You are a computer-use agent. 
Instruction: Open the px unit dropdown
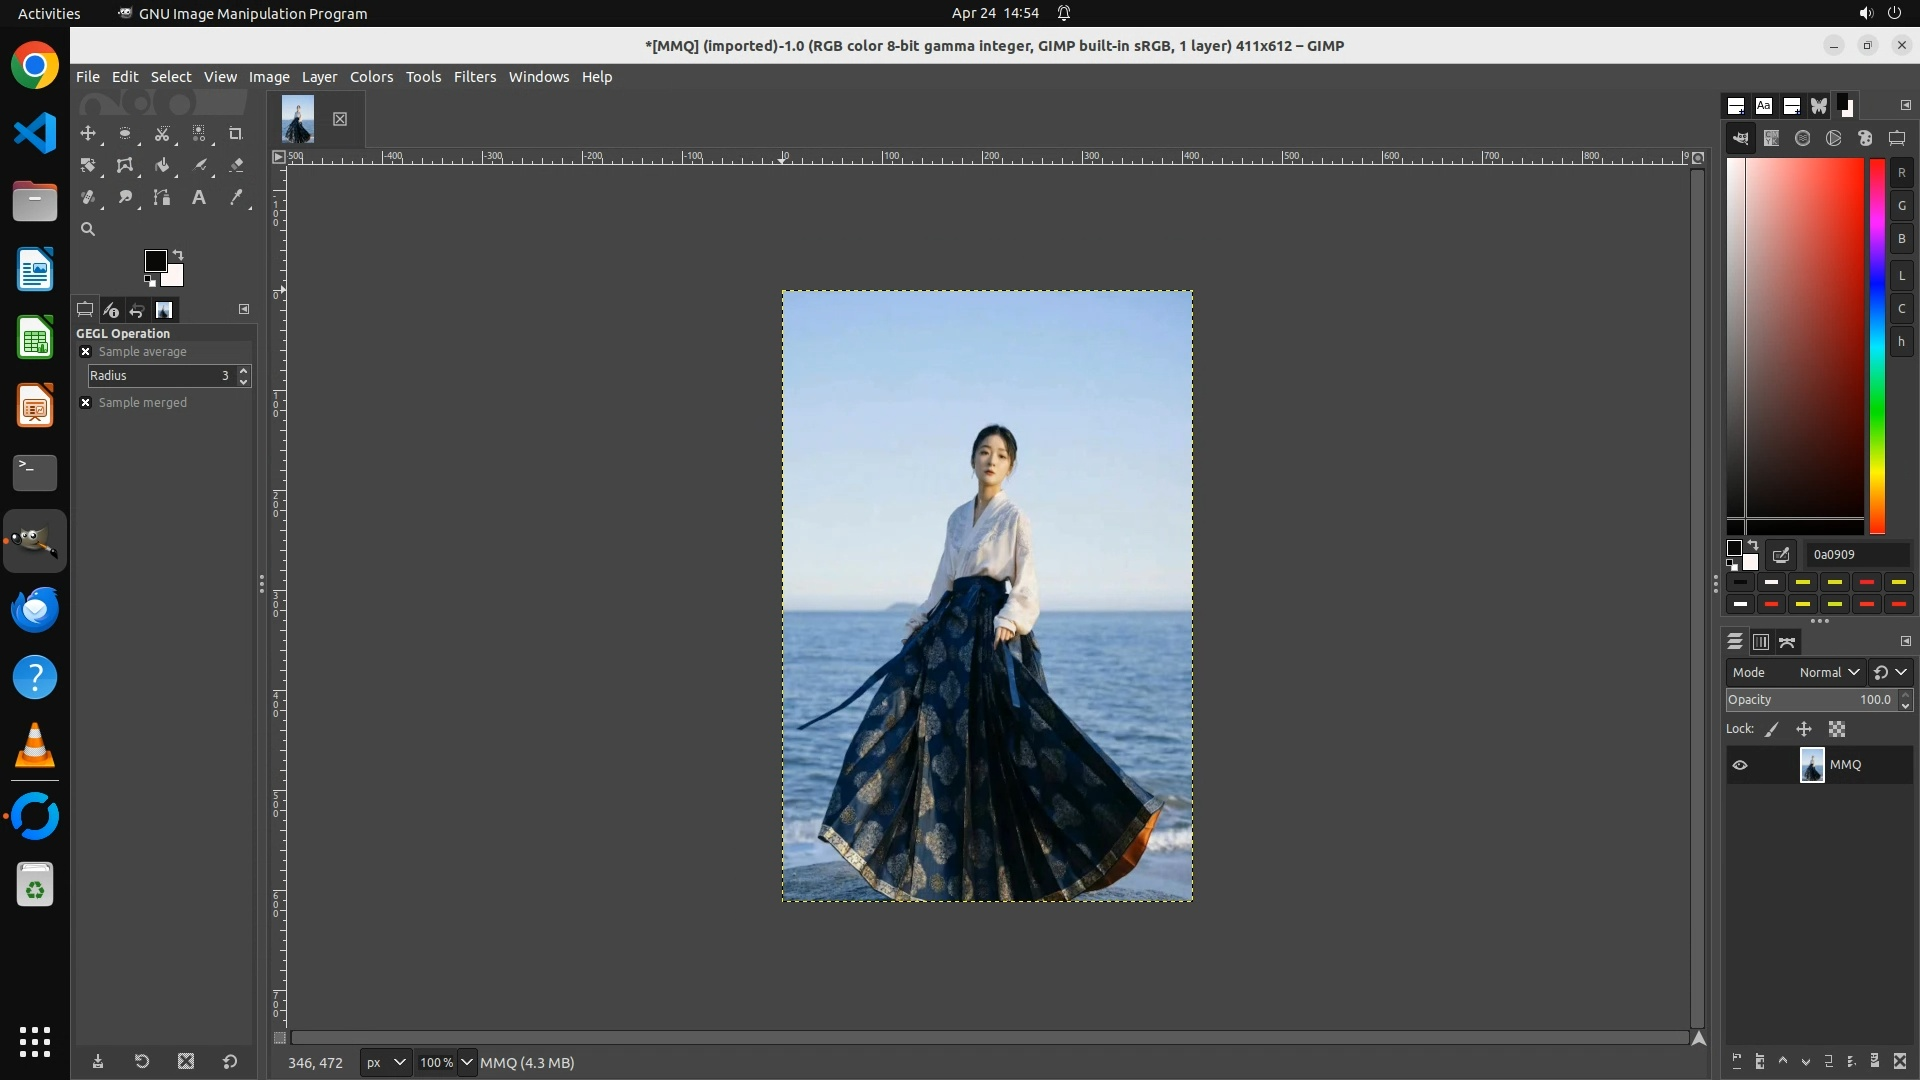(x=386, y=1062)
